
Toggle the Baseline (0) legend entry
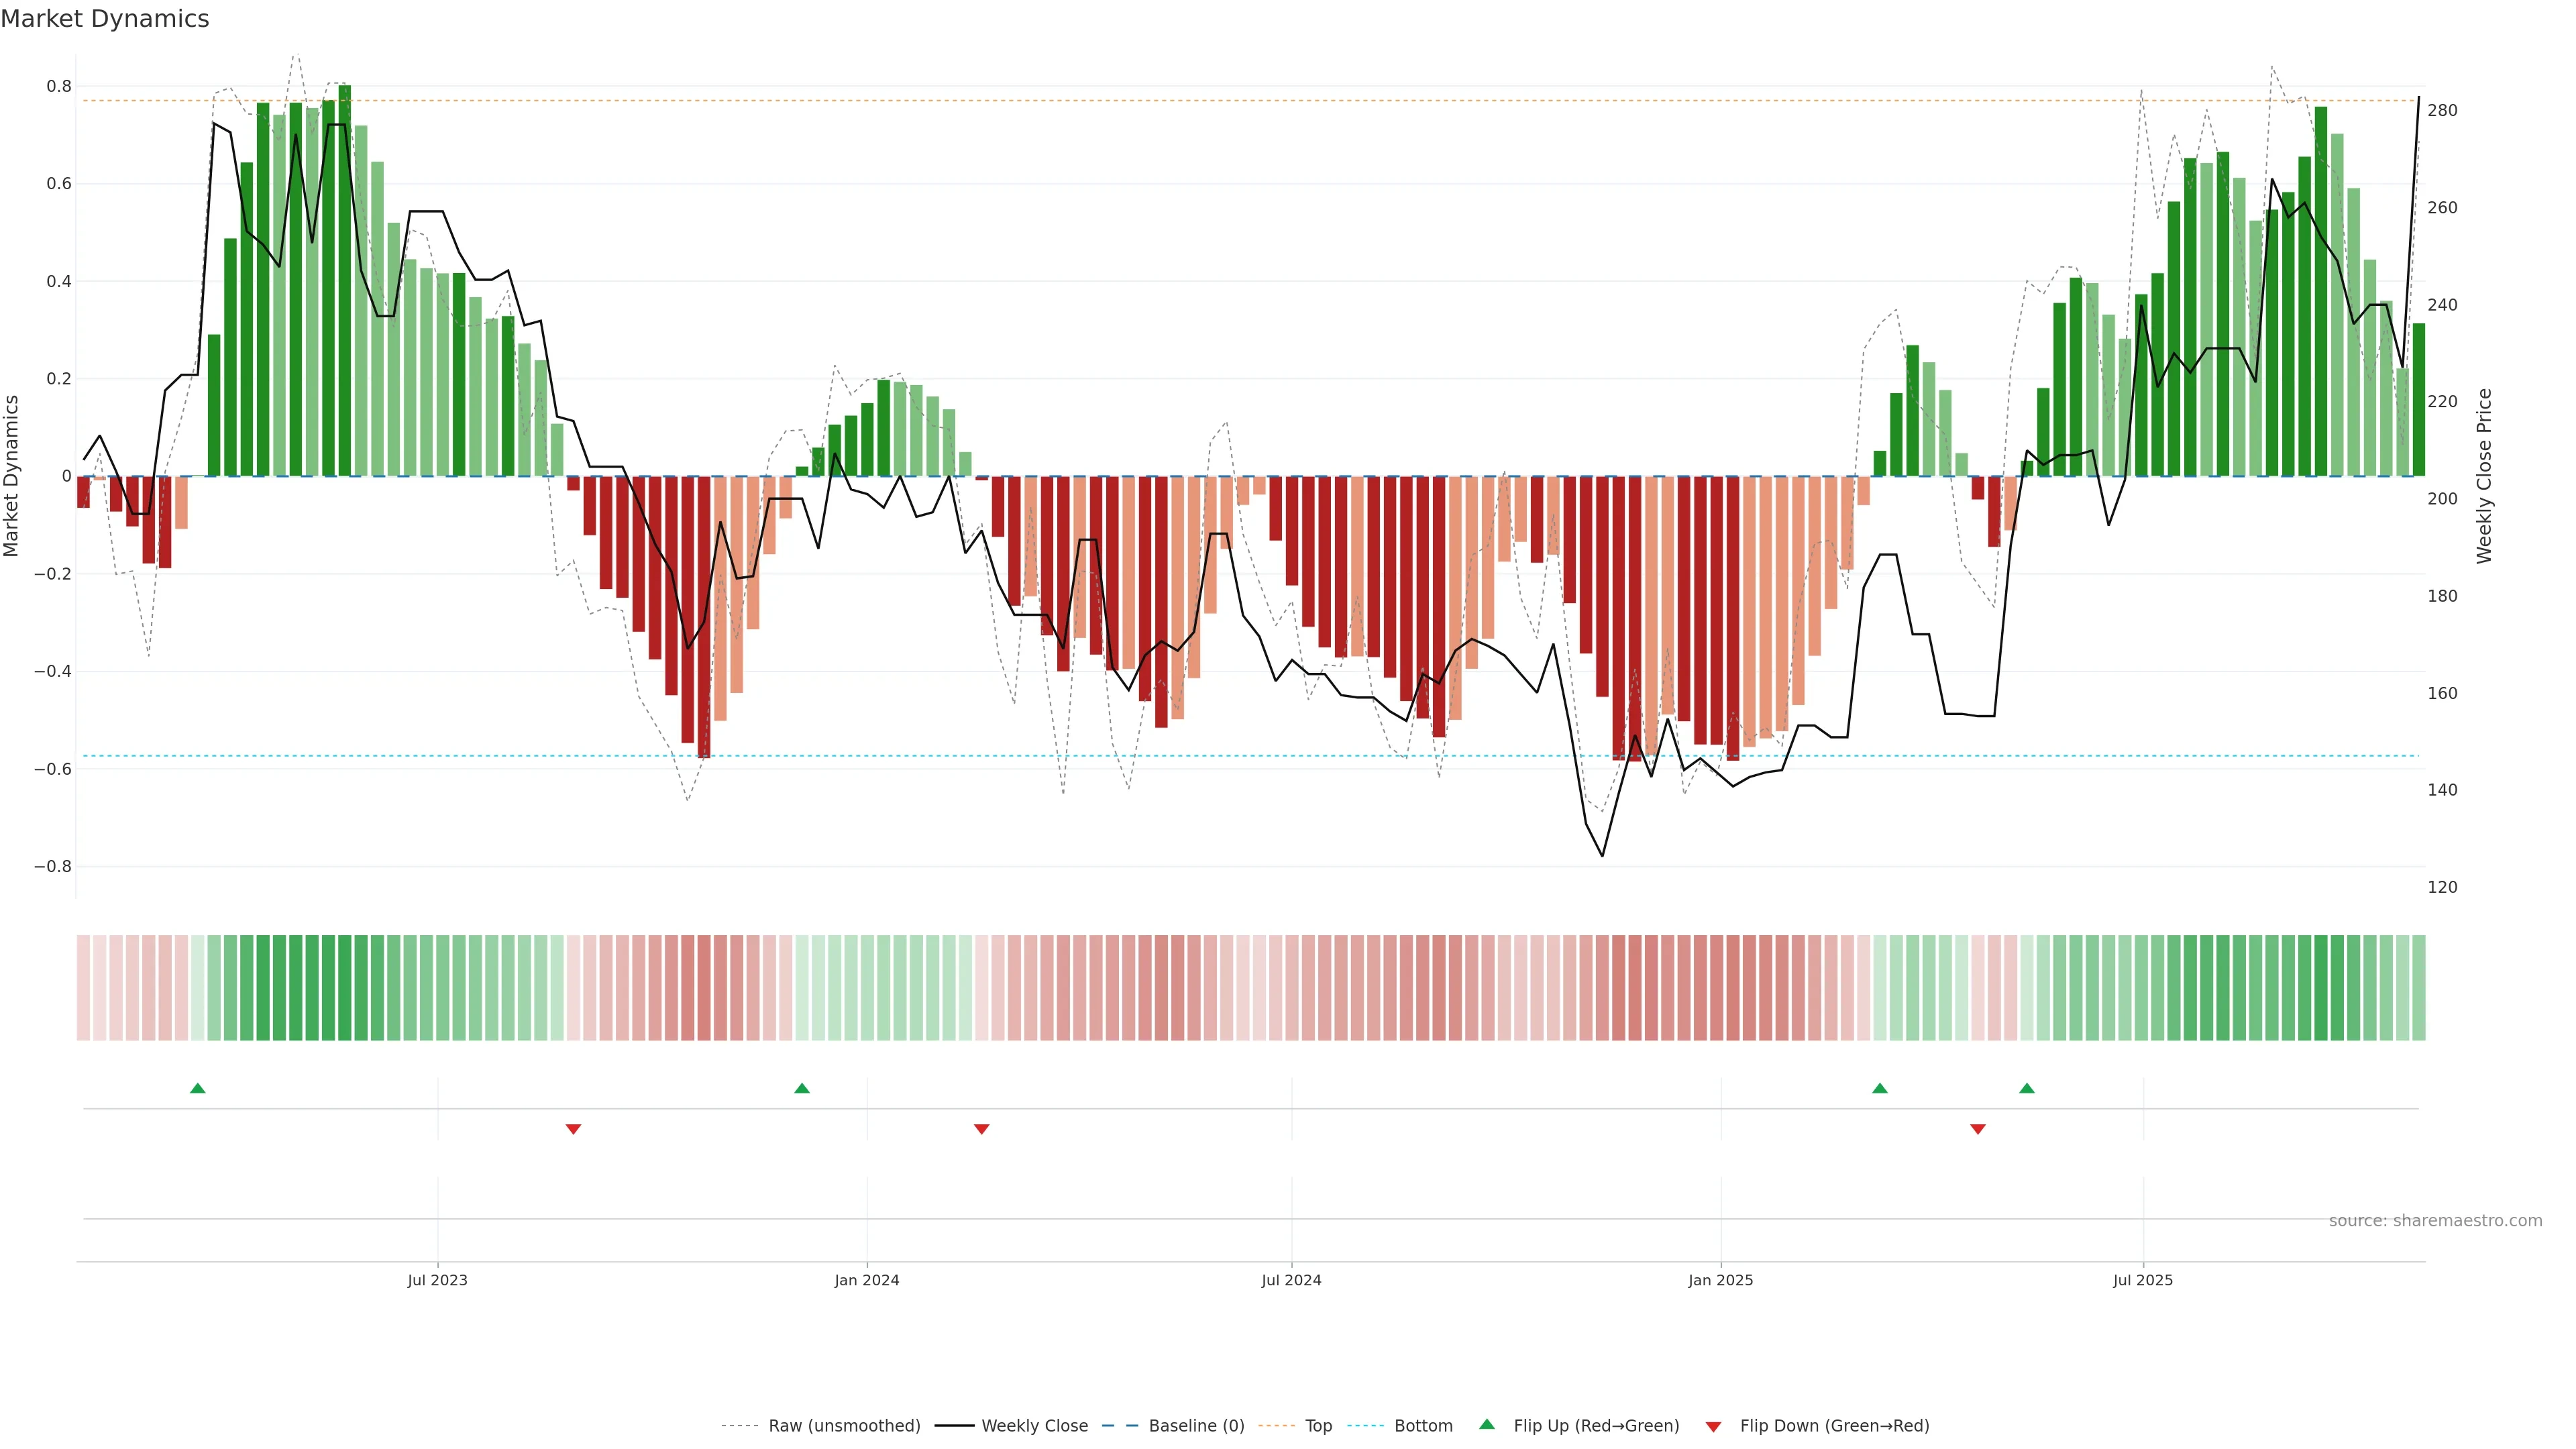(1196, 1426)
